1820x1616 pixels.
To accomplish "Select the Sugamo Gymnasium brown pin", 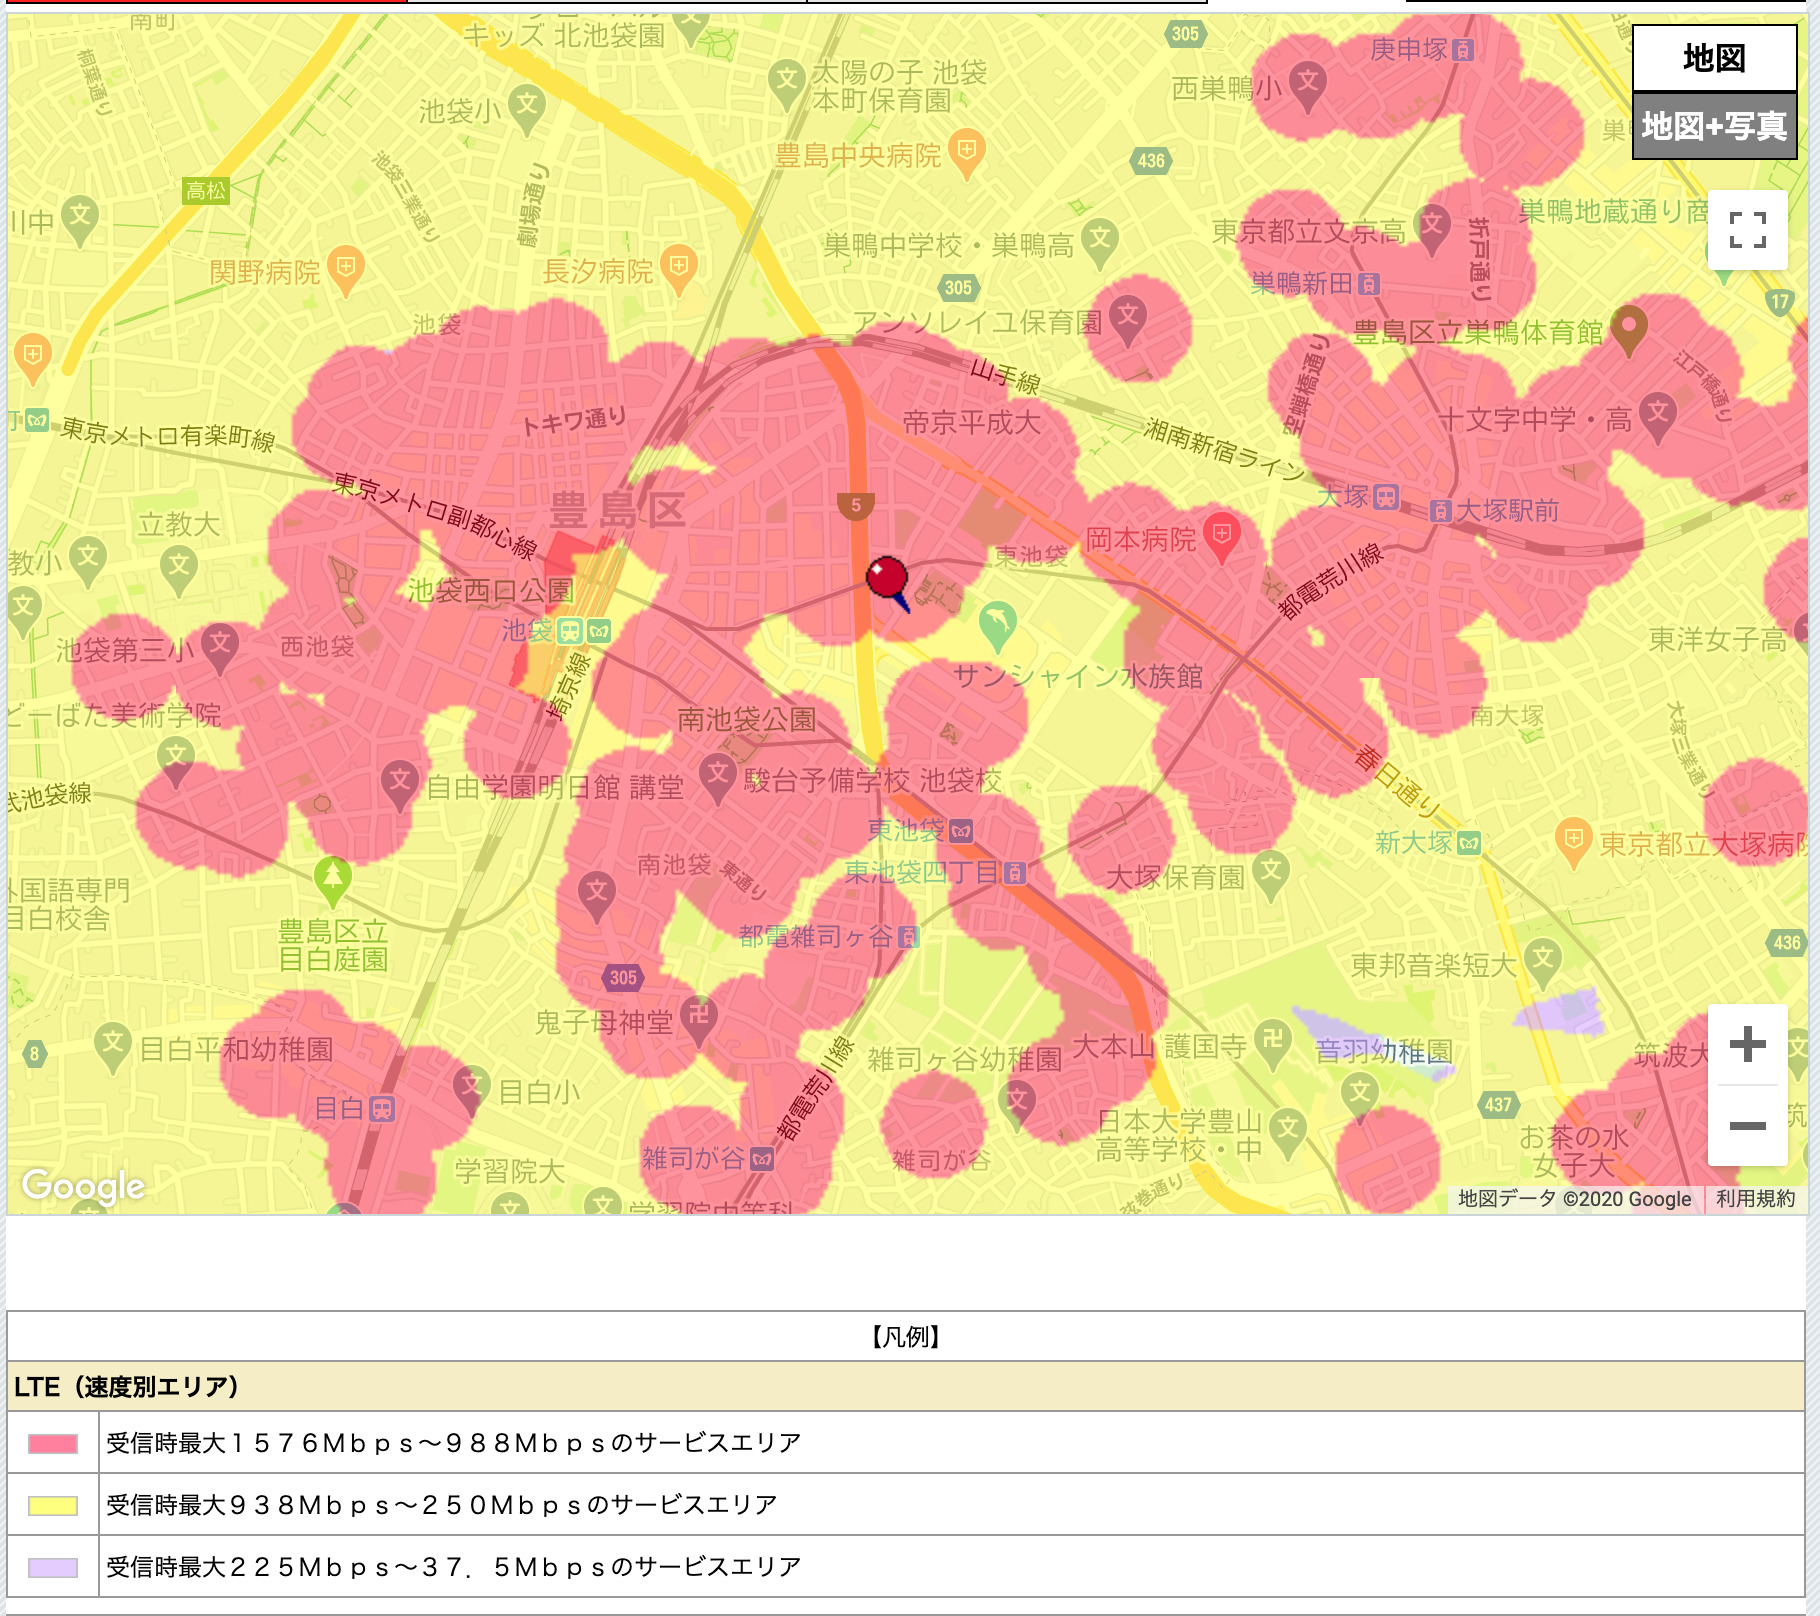I will click(1629, 328).
